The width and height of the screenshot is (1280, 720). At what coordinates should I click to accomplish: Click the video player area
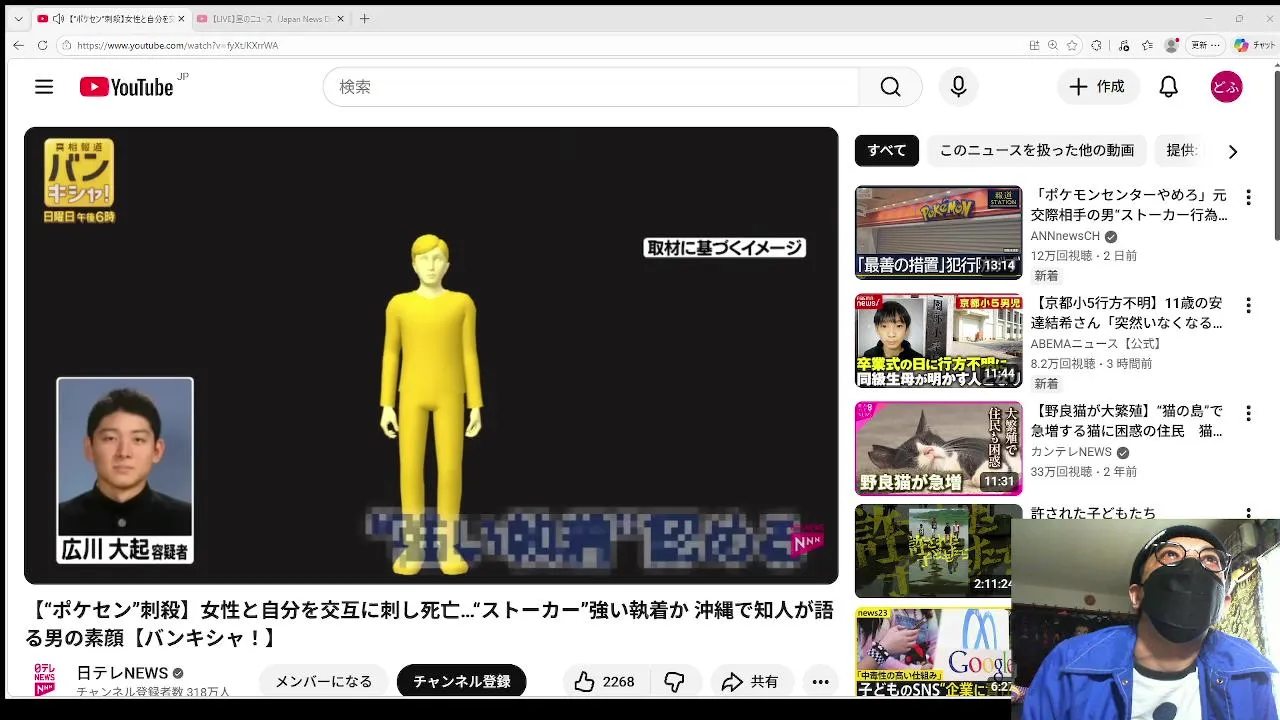(x=431, y=355)
